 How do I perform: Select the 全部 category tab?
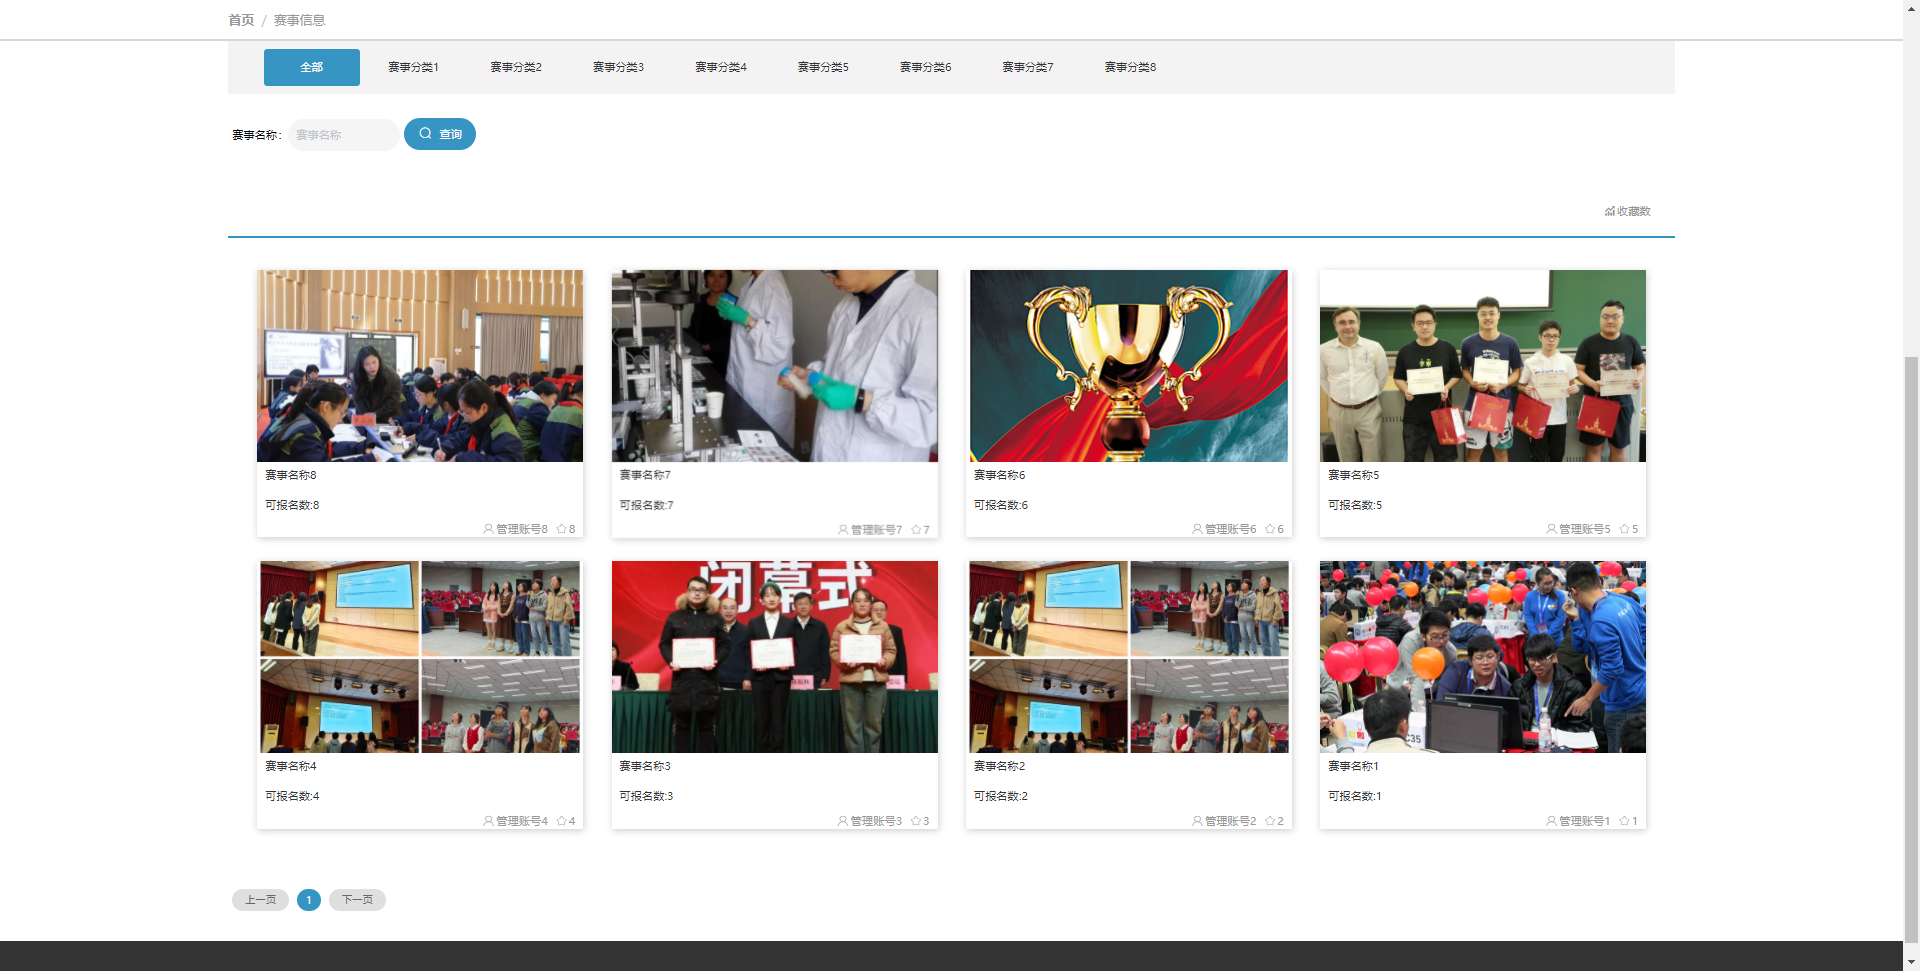pos(311,67)
